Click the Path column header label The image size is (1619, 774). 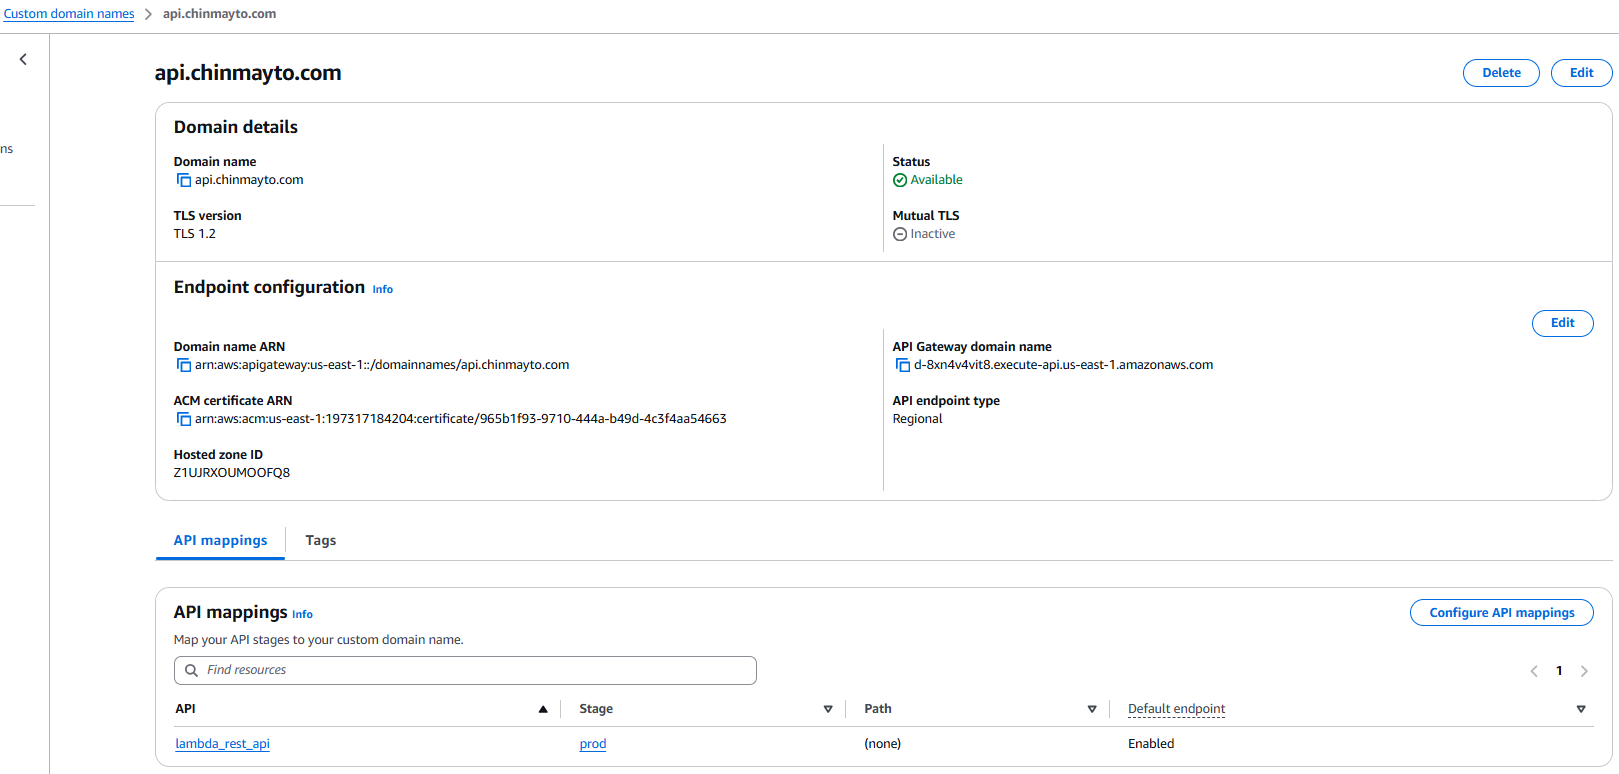coord(878,709)
